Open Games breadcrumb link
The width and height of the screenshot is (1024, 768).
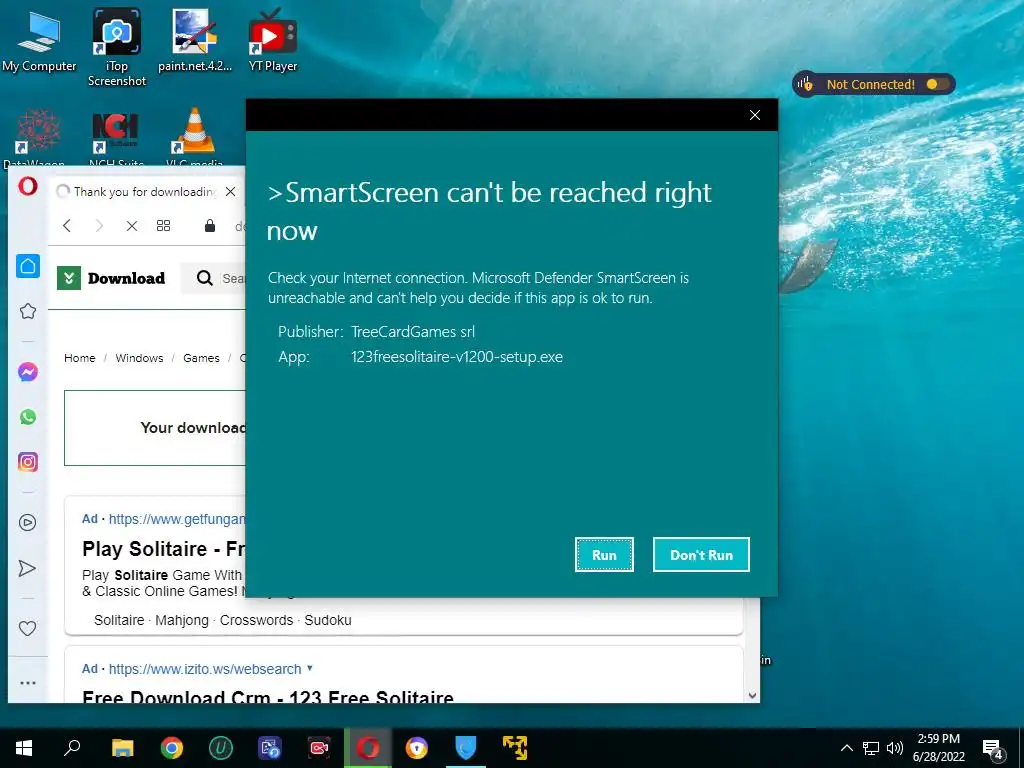coord(201,358)
